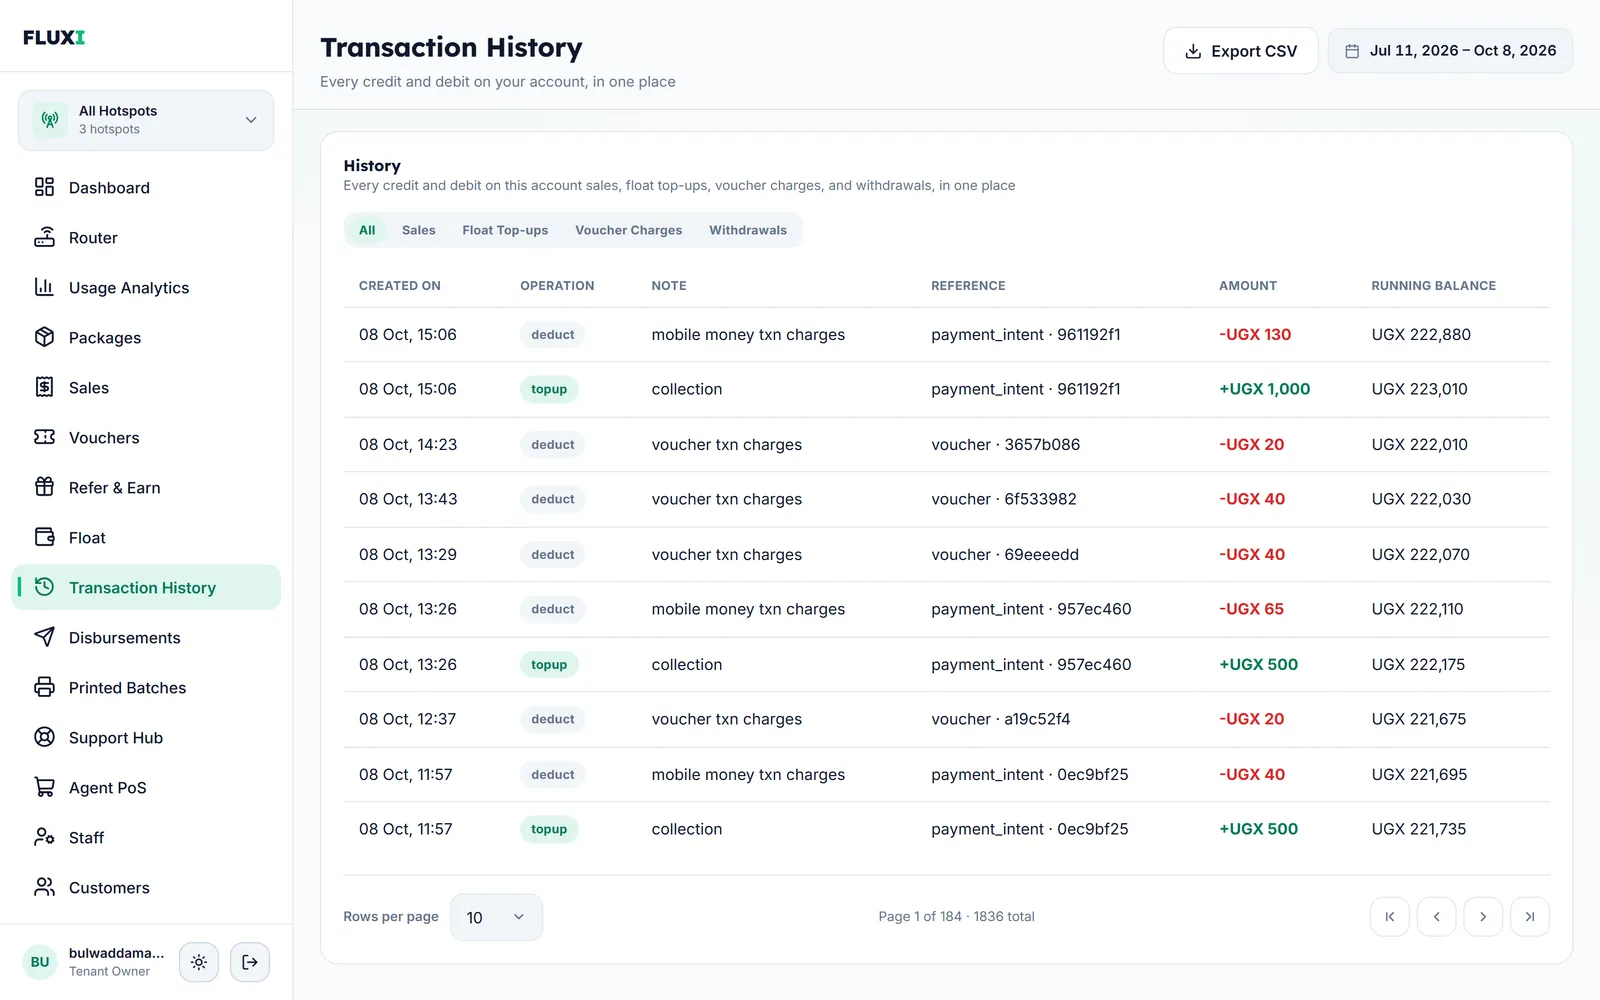Click running balance UGX 222,880
This screenshot has width=1600, height=1000.
point(1421,335)
